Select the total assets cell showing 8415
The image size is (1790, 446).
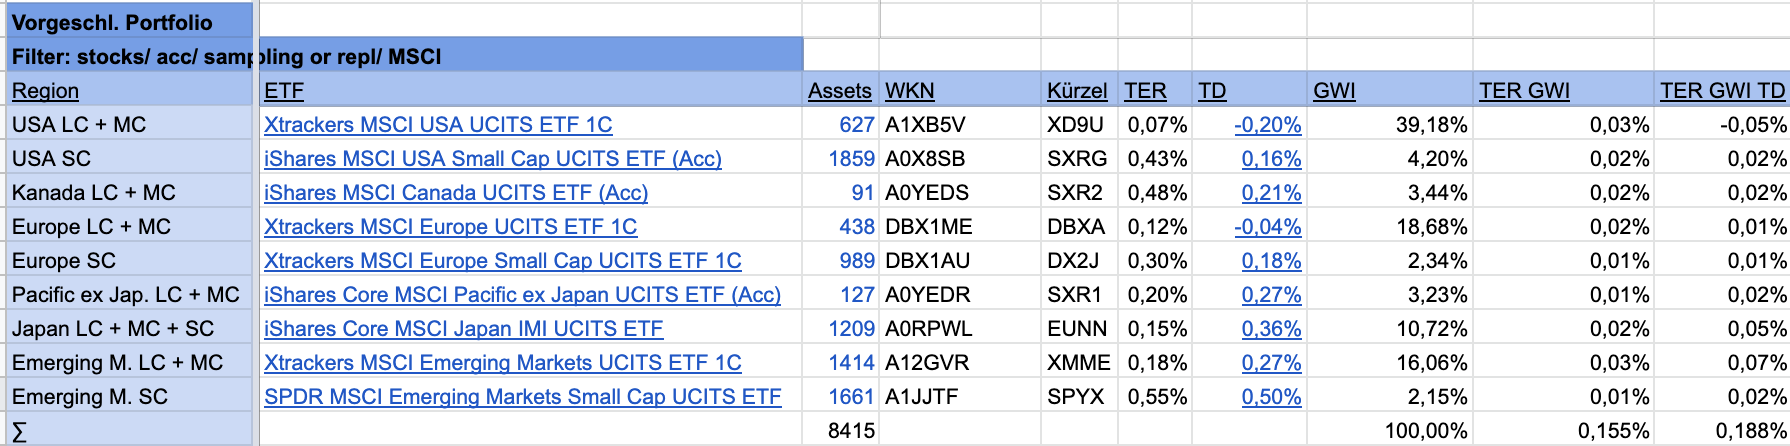[x=851, y=431]
